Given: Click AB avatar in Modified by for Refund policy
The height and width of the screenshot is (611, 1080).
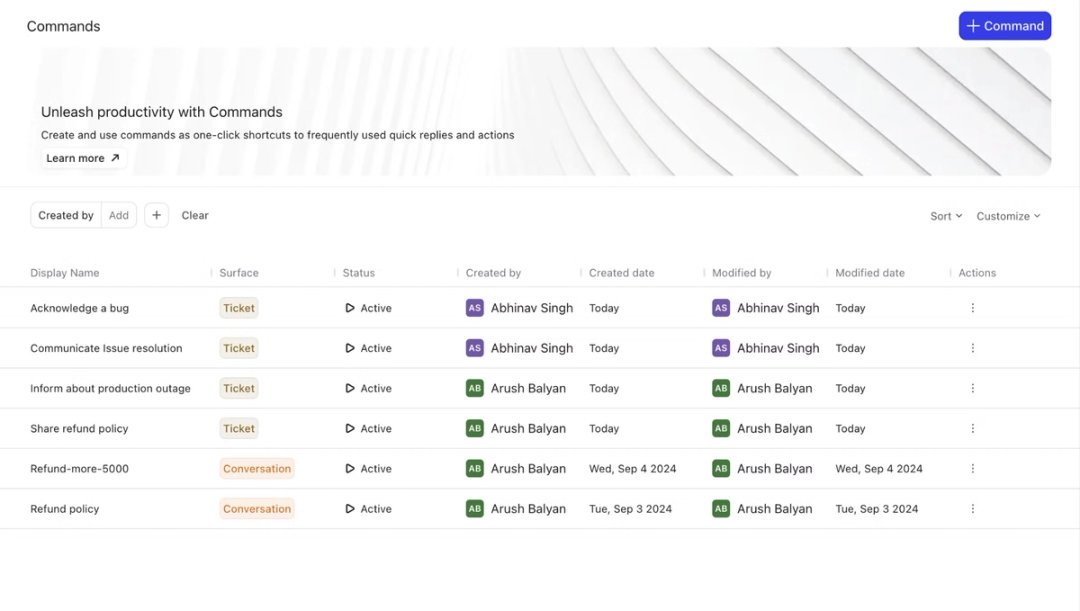Looking at the screenshot, I should 720,508.
